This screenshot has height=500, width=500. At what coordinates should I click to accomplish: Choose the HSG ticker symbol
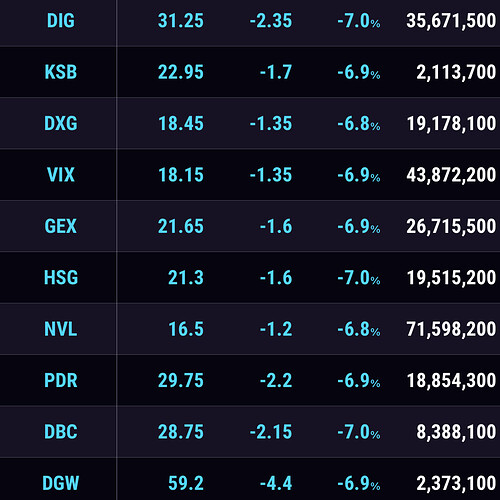61,277
